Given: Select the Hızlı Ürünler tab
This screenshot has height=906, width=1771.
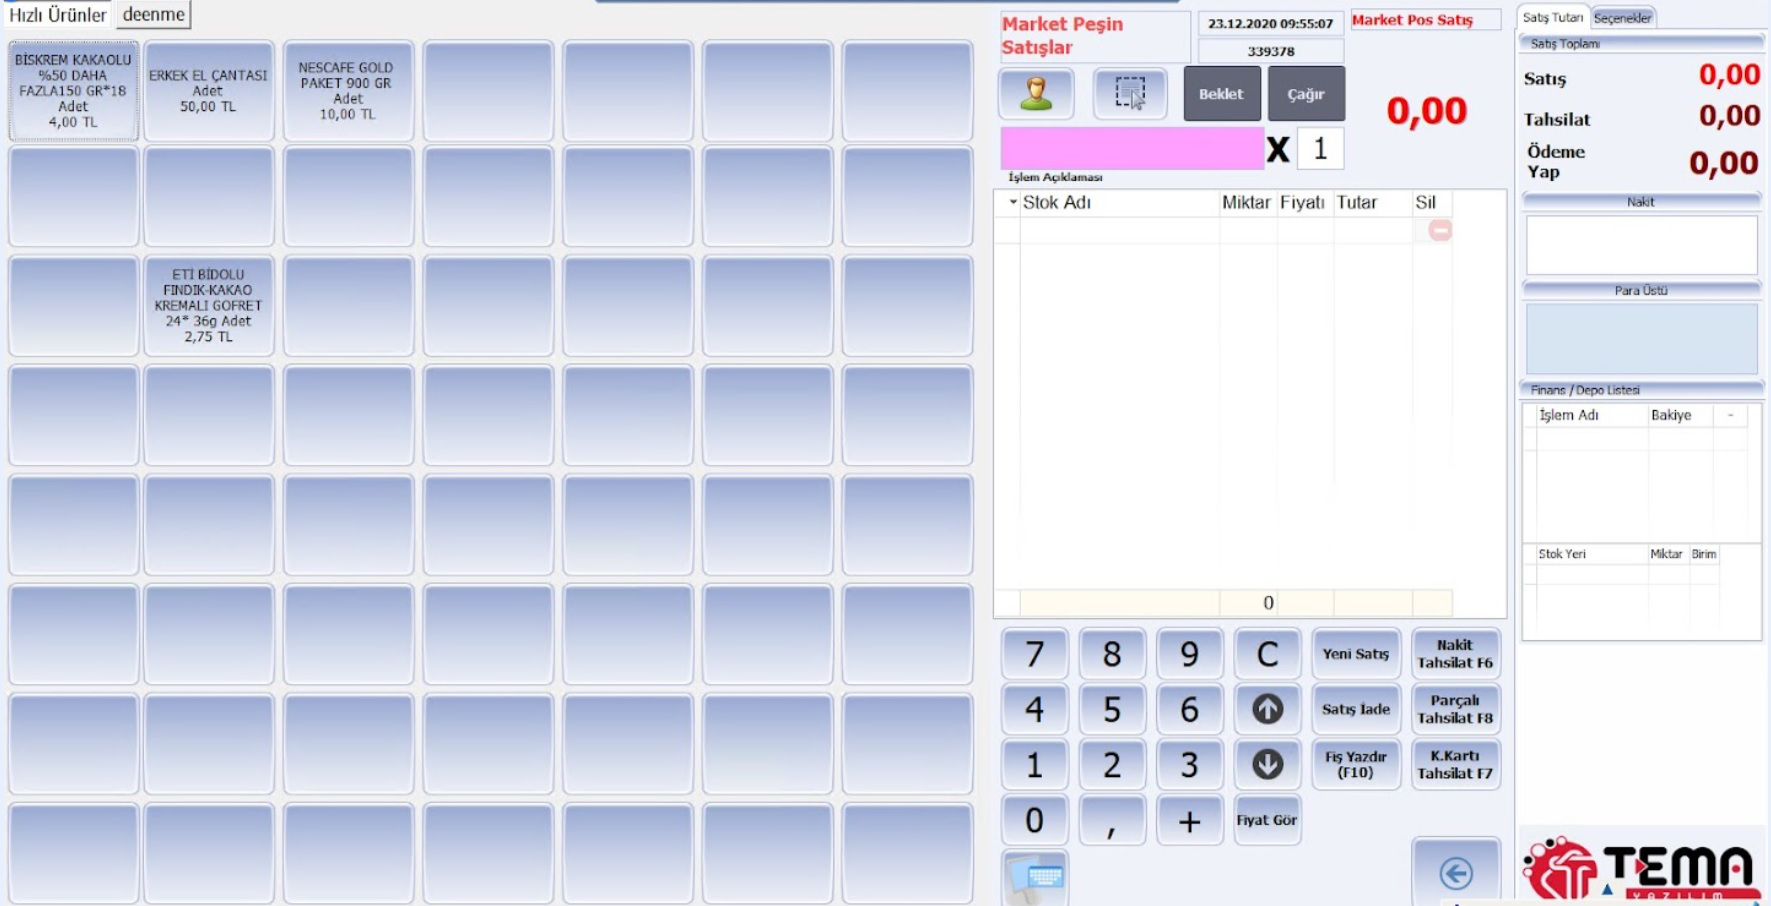Looking at the screenshot, I should point(57,15).
